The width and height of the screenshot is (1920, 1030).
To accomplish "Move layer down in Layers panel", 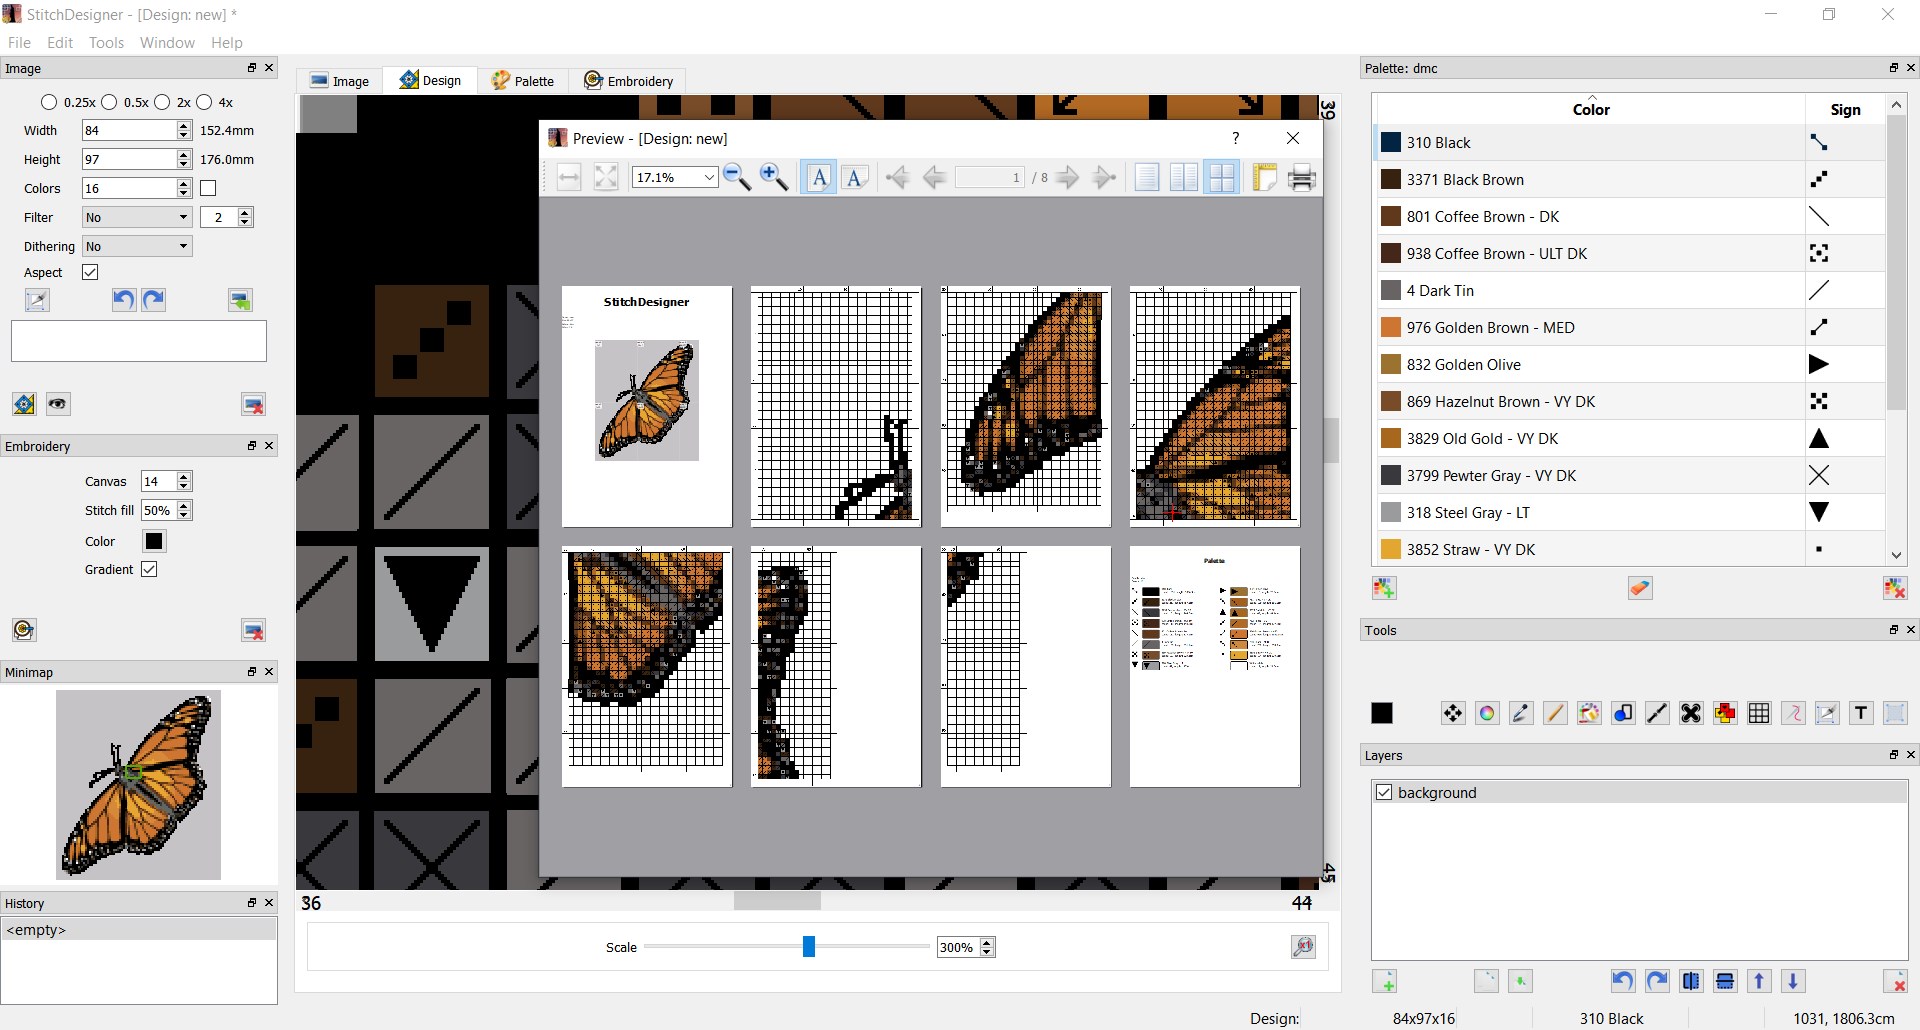I will [x=1794, y=981].
